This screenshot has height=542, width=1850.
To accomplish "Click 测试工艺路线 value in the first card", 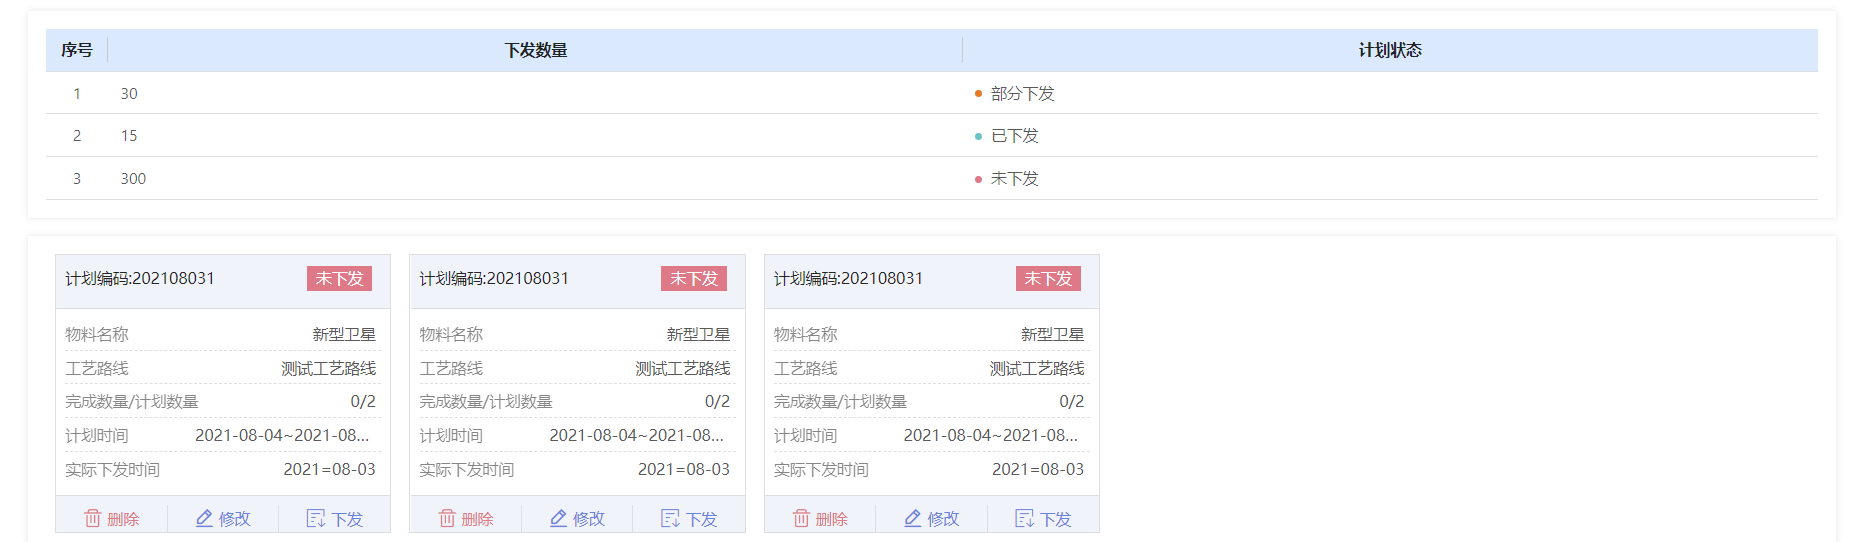I will point(328,368).
